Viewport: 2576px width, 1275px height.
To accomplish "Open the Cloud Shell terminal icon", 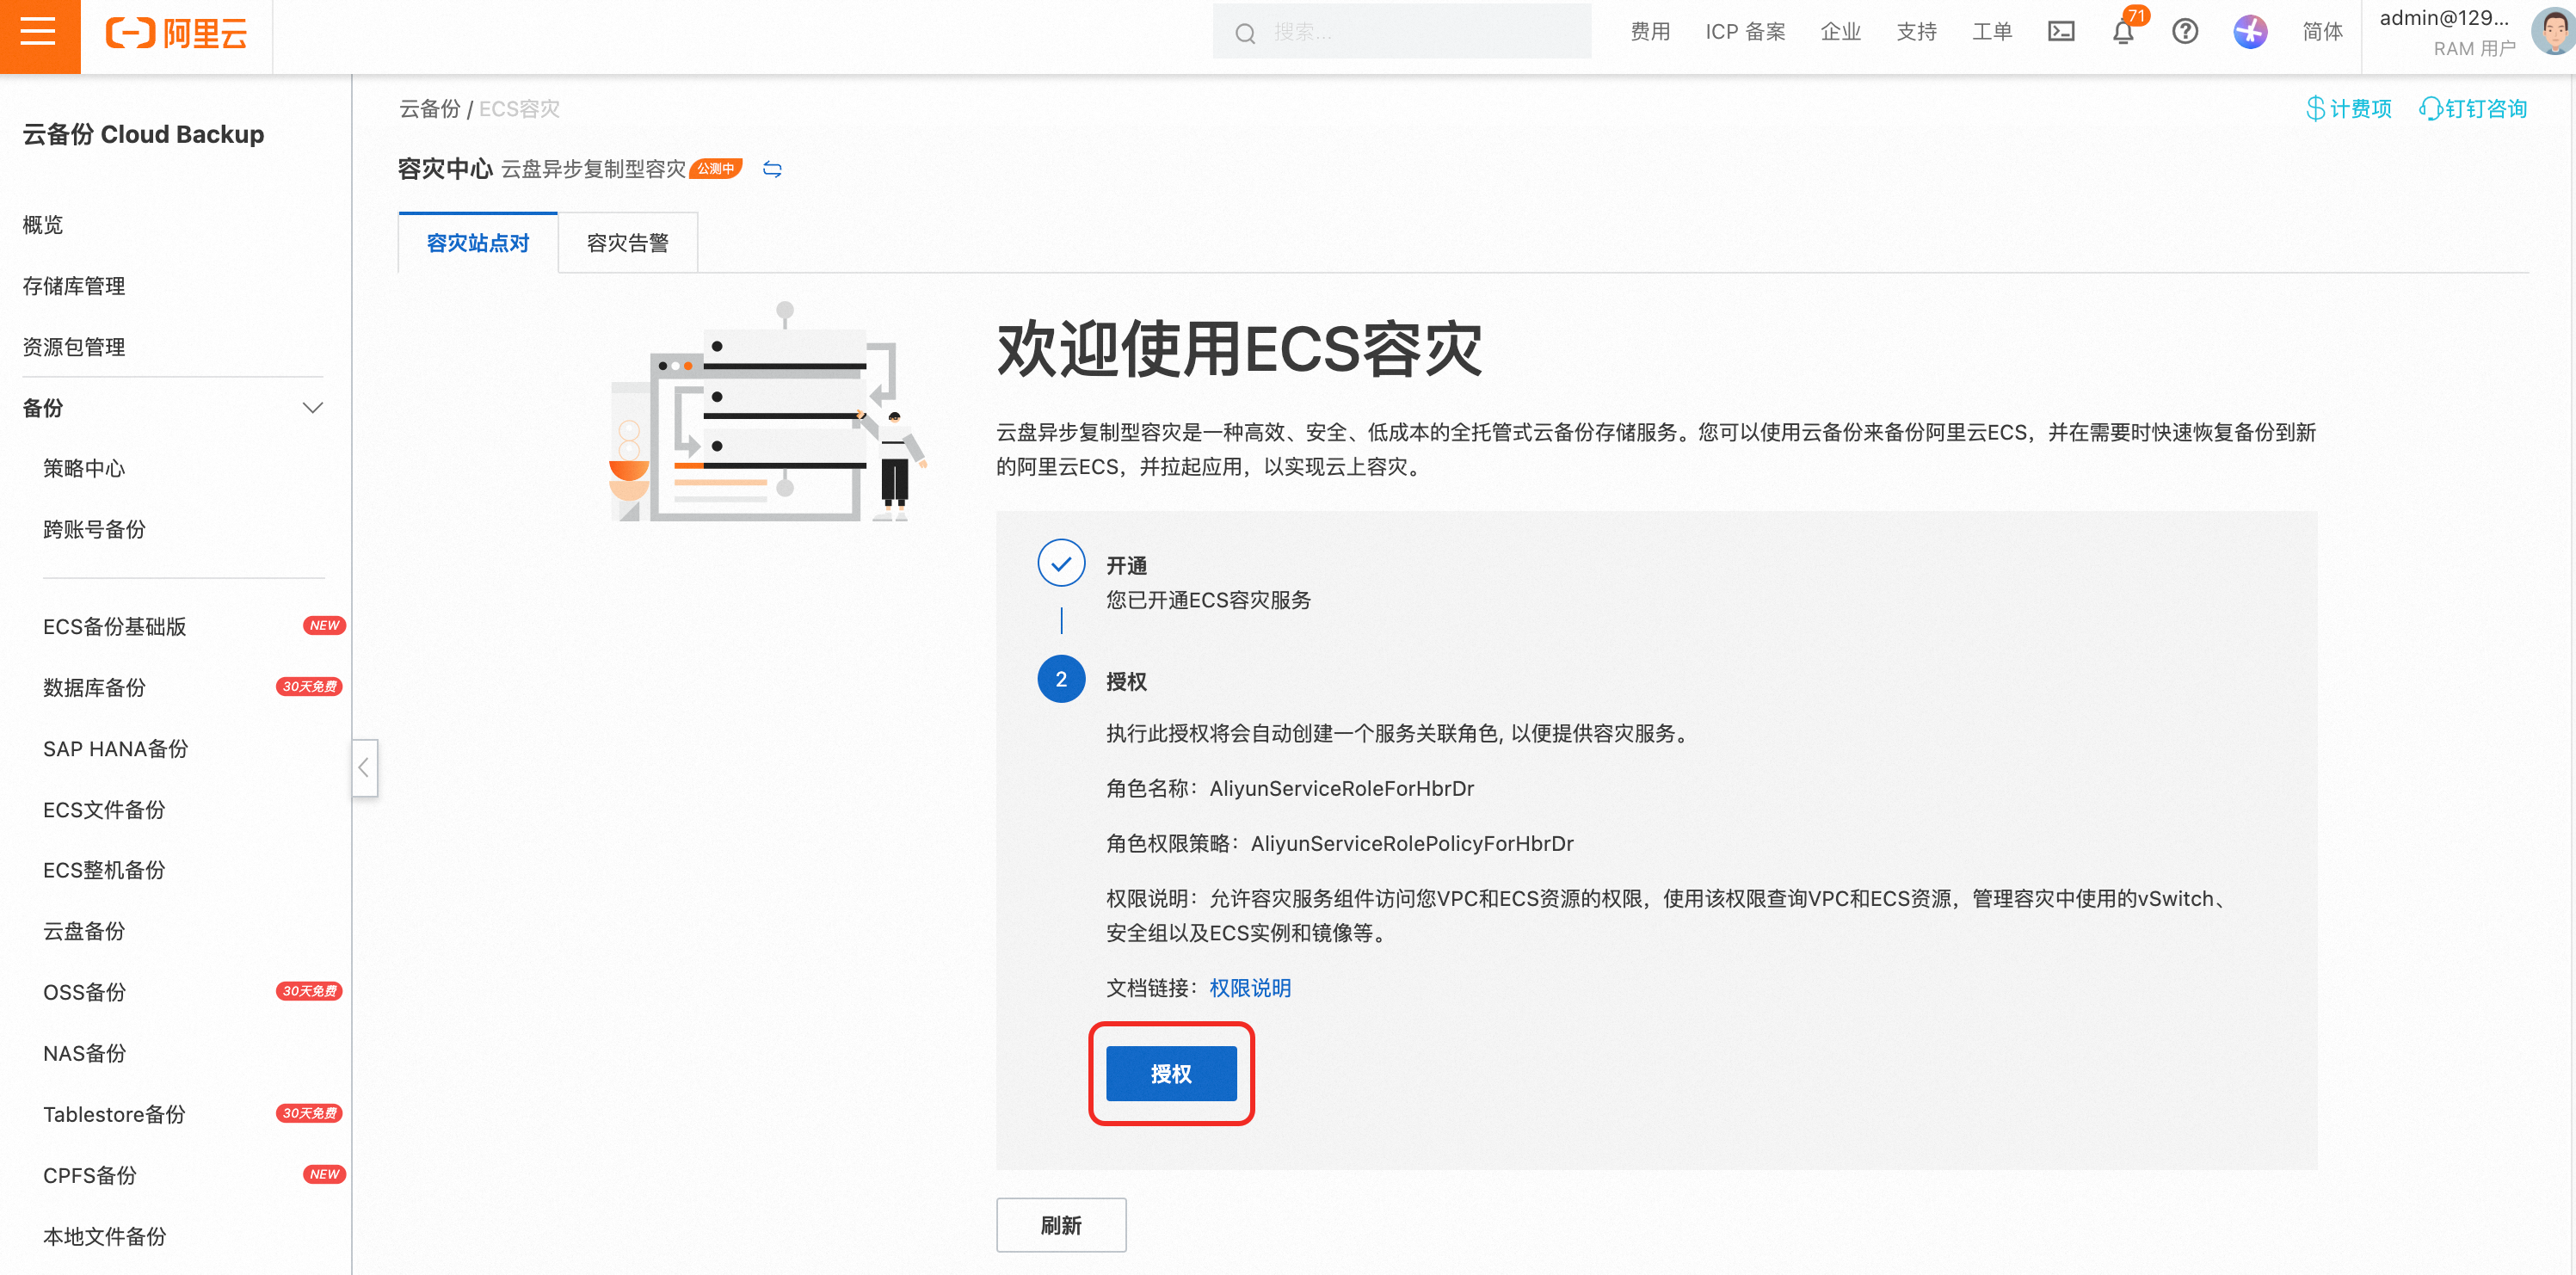I will point(2061,32).
